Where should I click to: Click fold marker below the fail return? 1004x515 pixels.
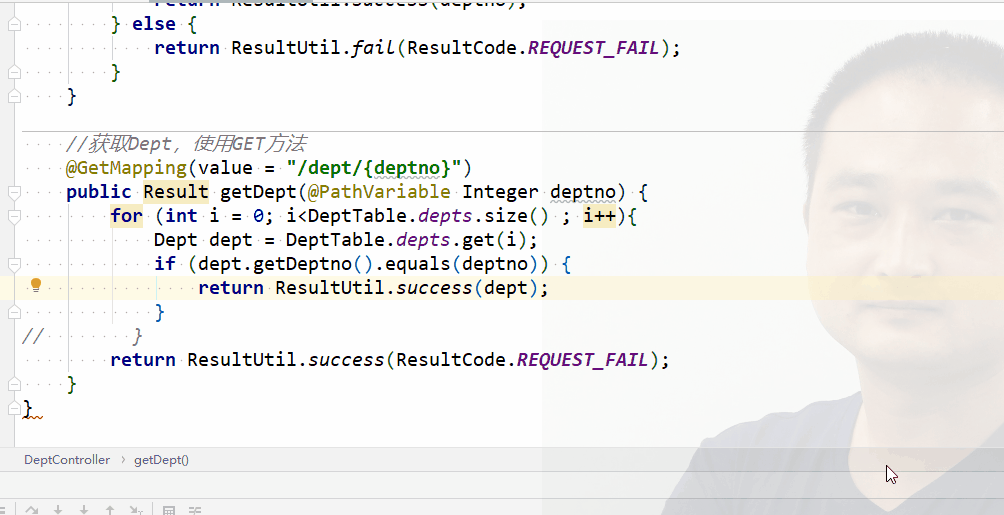14,72
